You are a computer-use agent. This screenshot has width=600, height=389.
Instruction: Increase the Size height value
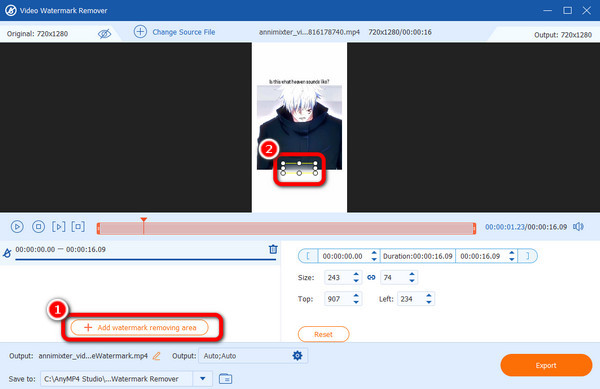pyautogui.click(x=412, y=274)
